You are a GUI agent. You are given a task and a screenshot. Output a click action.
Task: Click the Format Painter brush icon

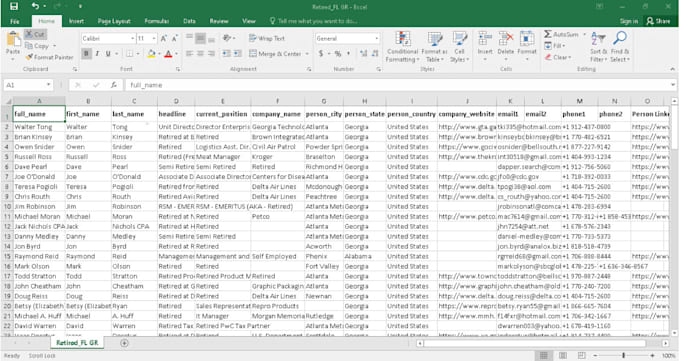29,57
